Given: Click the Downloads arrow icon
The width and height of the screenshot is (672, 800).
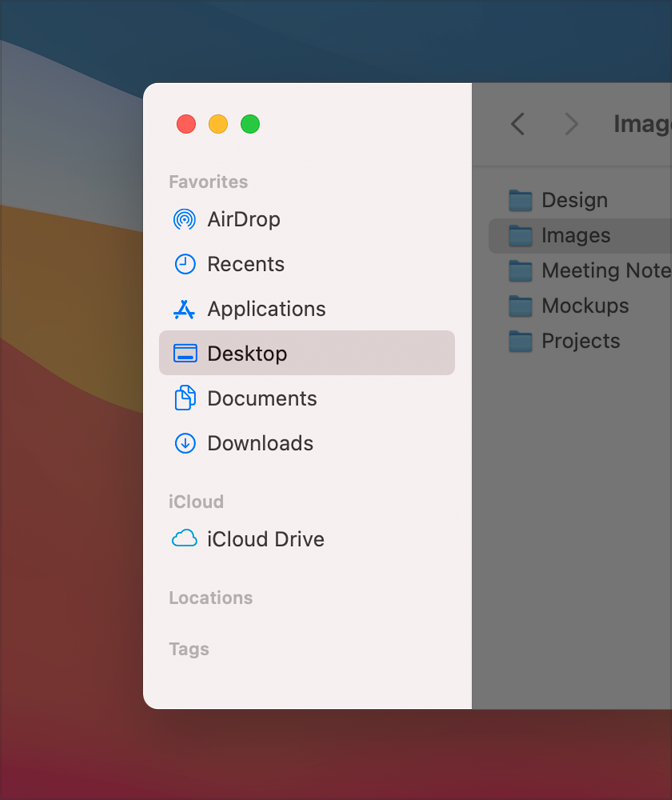Looking at the screenshot, I should point(185,443).
